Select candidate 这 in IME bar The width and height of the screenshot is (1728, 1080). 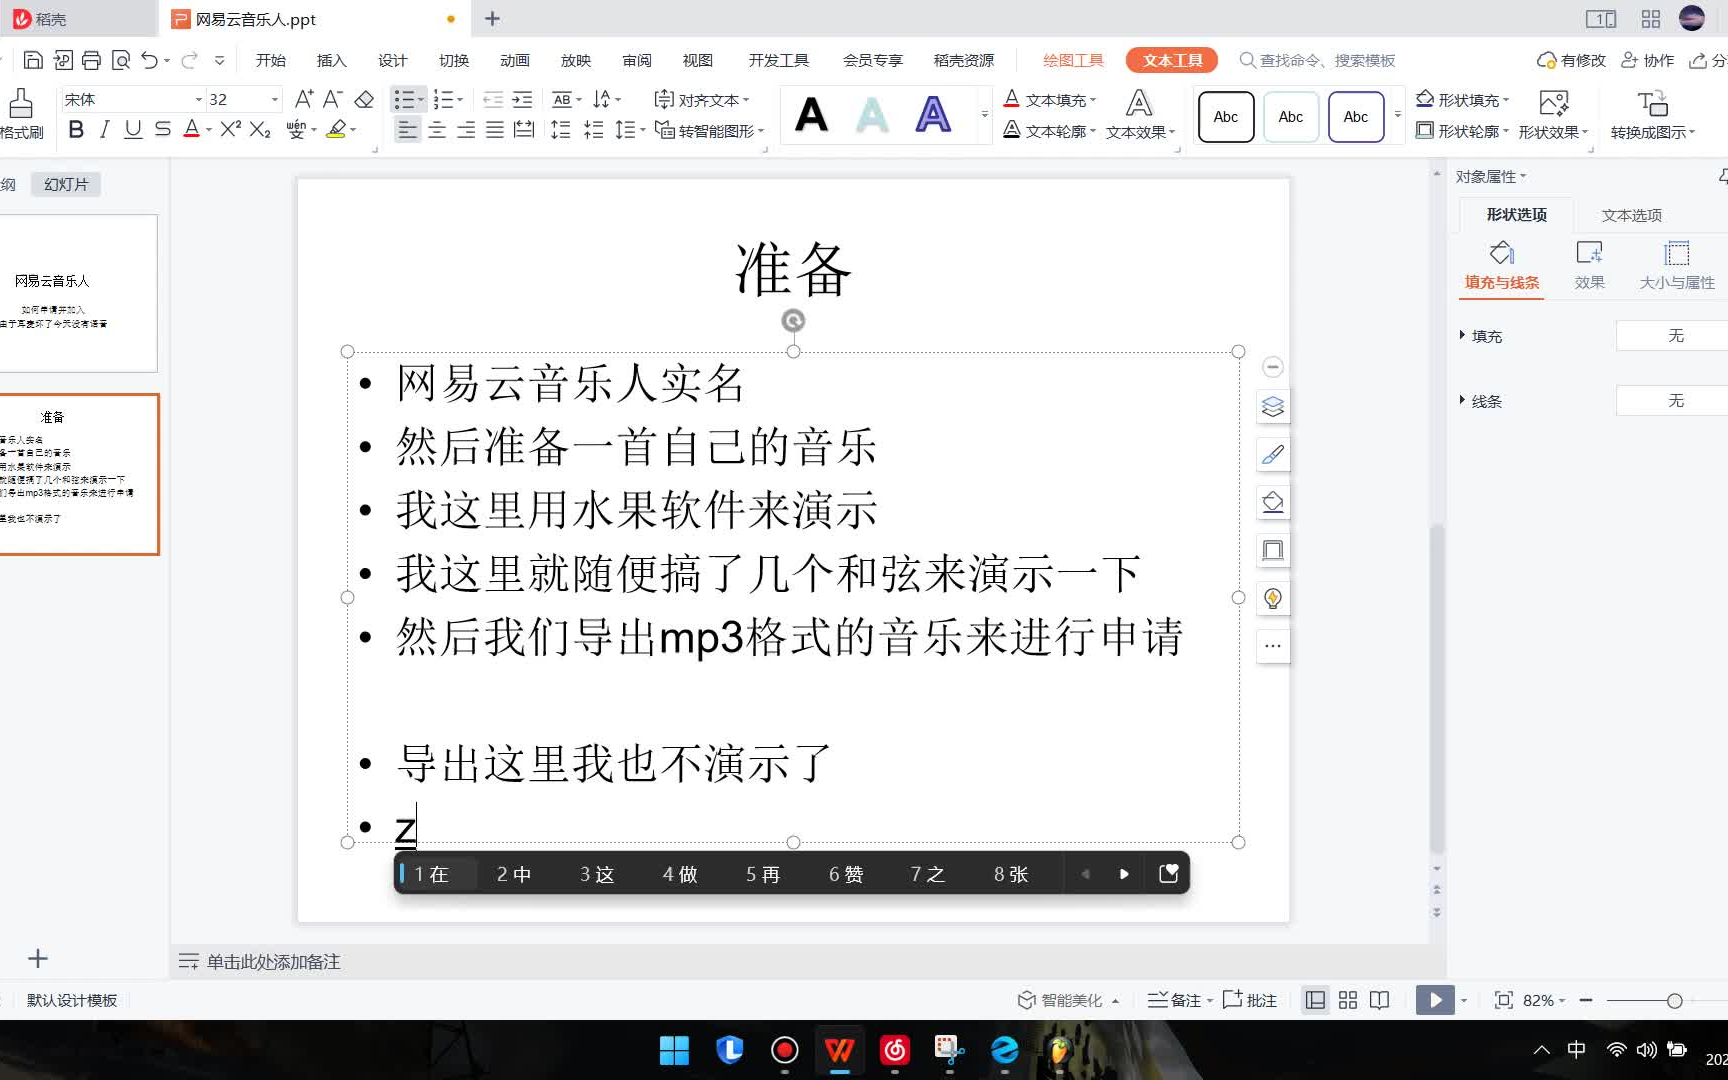[x=596, y=874]
